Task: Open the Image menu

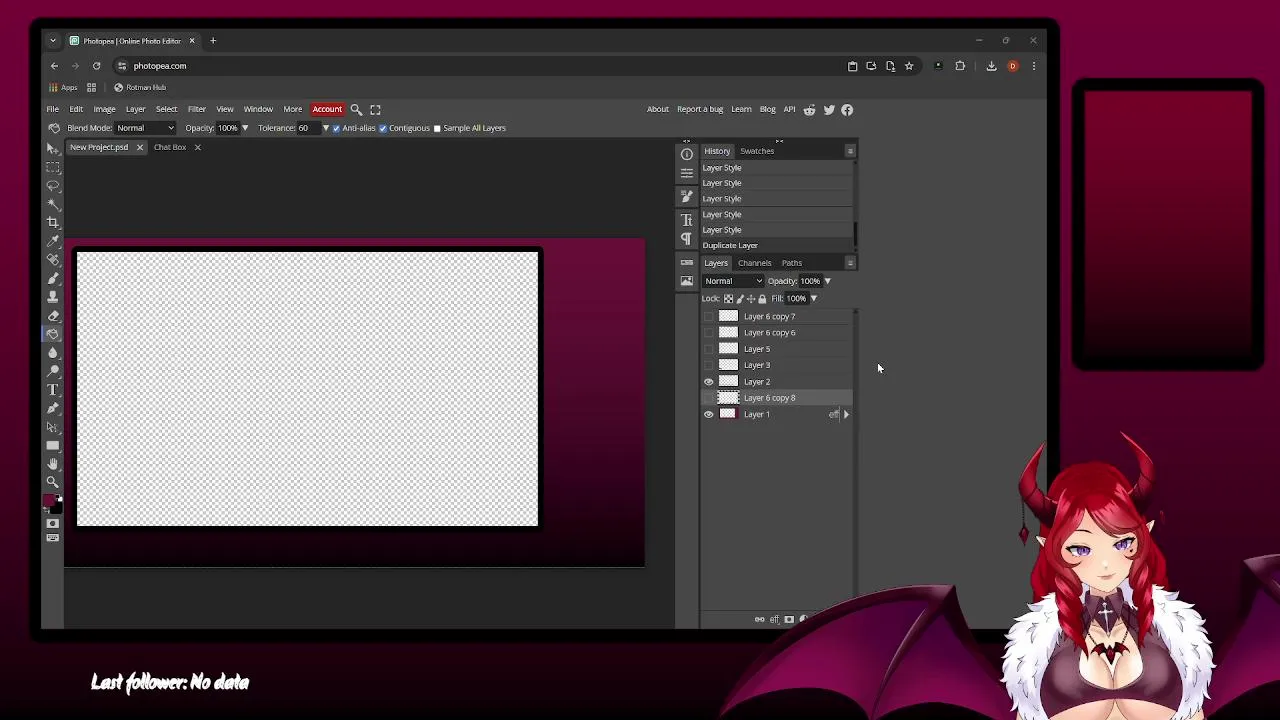Action: [x=104, y=109]
